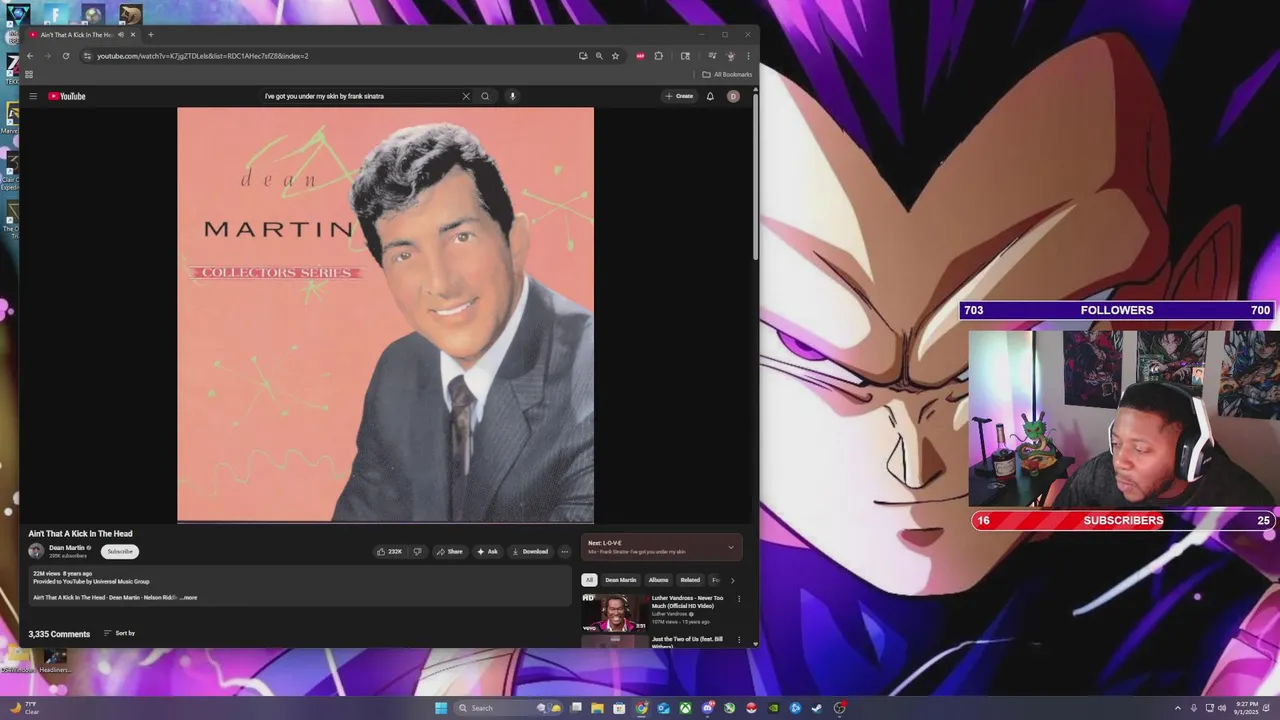1280x720 pixels.
Task: Clear the YouTube search box text
Action: [x=465, y=96]
